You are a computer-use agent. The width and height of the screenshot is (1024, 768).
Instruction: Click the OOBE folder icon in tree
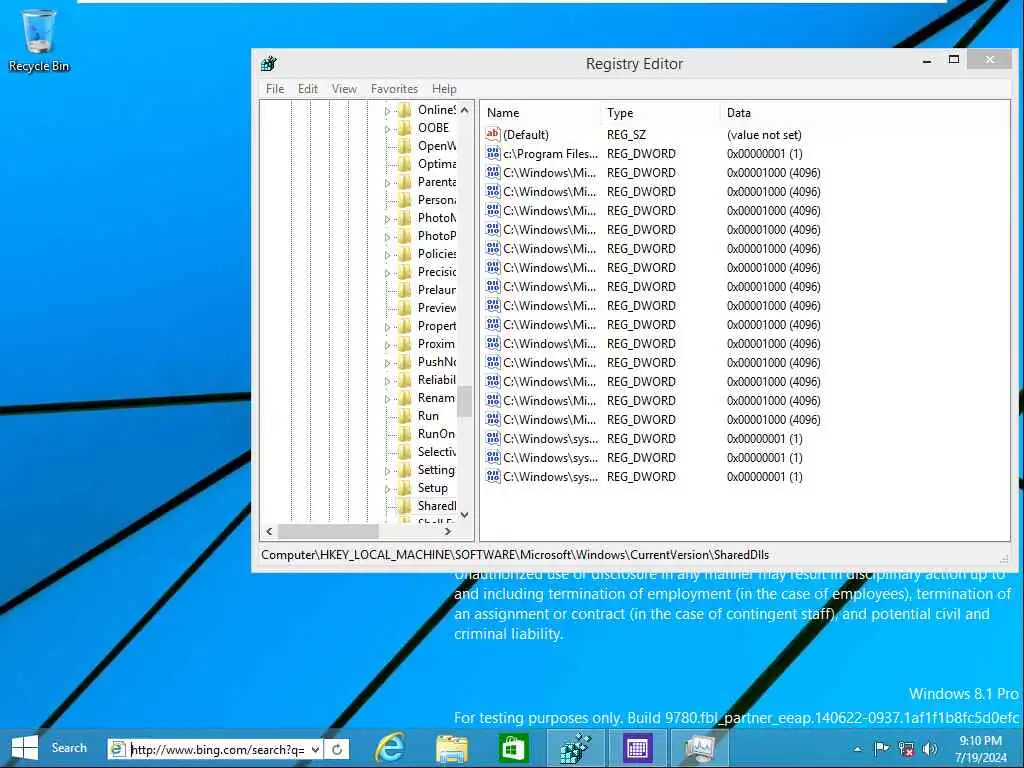[404, 128]
